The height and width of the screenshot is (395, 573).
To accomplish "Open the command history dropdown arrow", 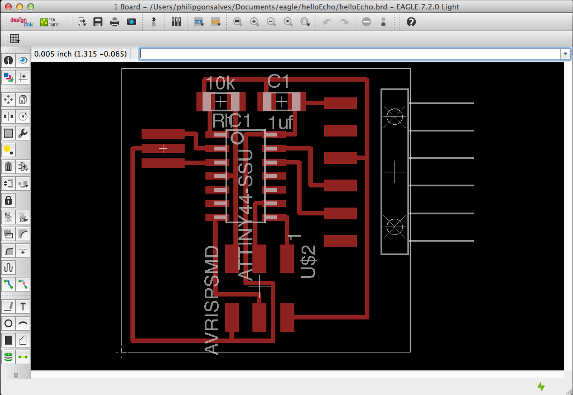I will tap(565, 54).
